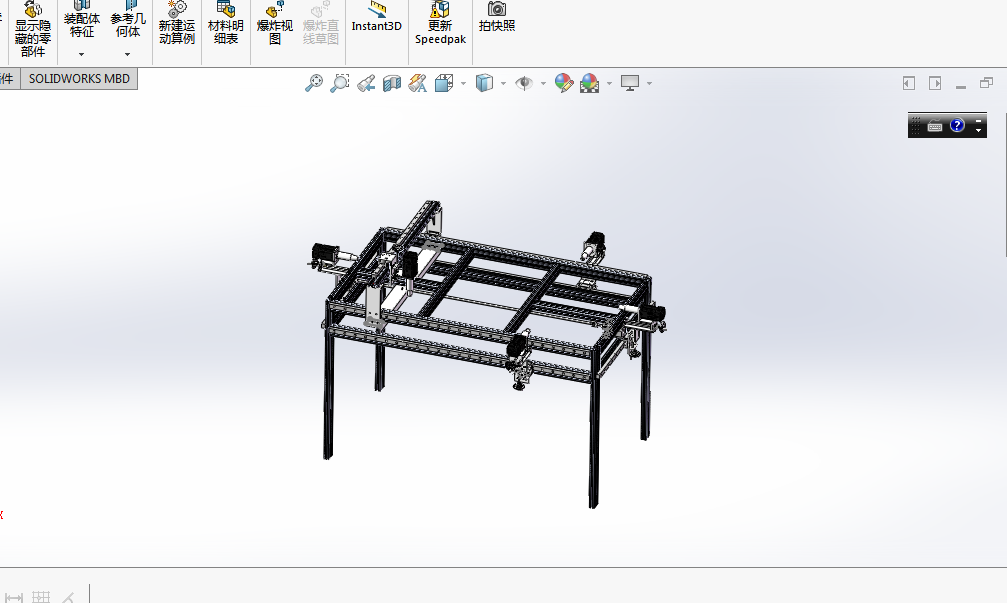Select Zoom to Area tool
Screen dimensions: 1007x603
340,83
